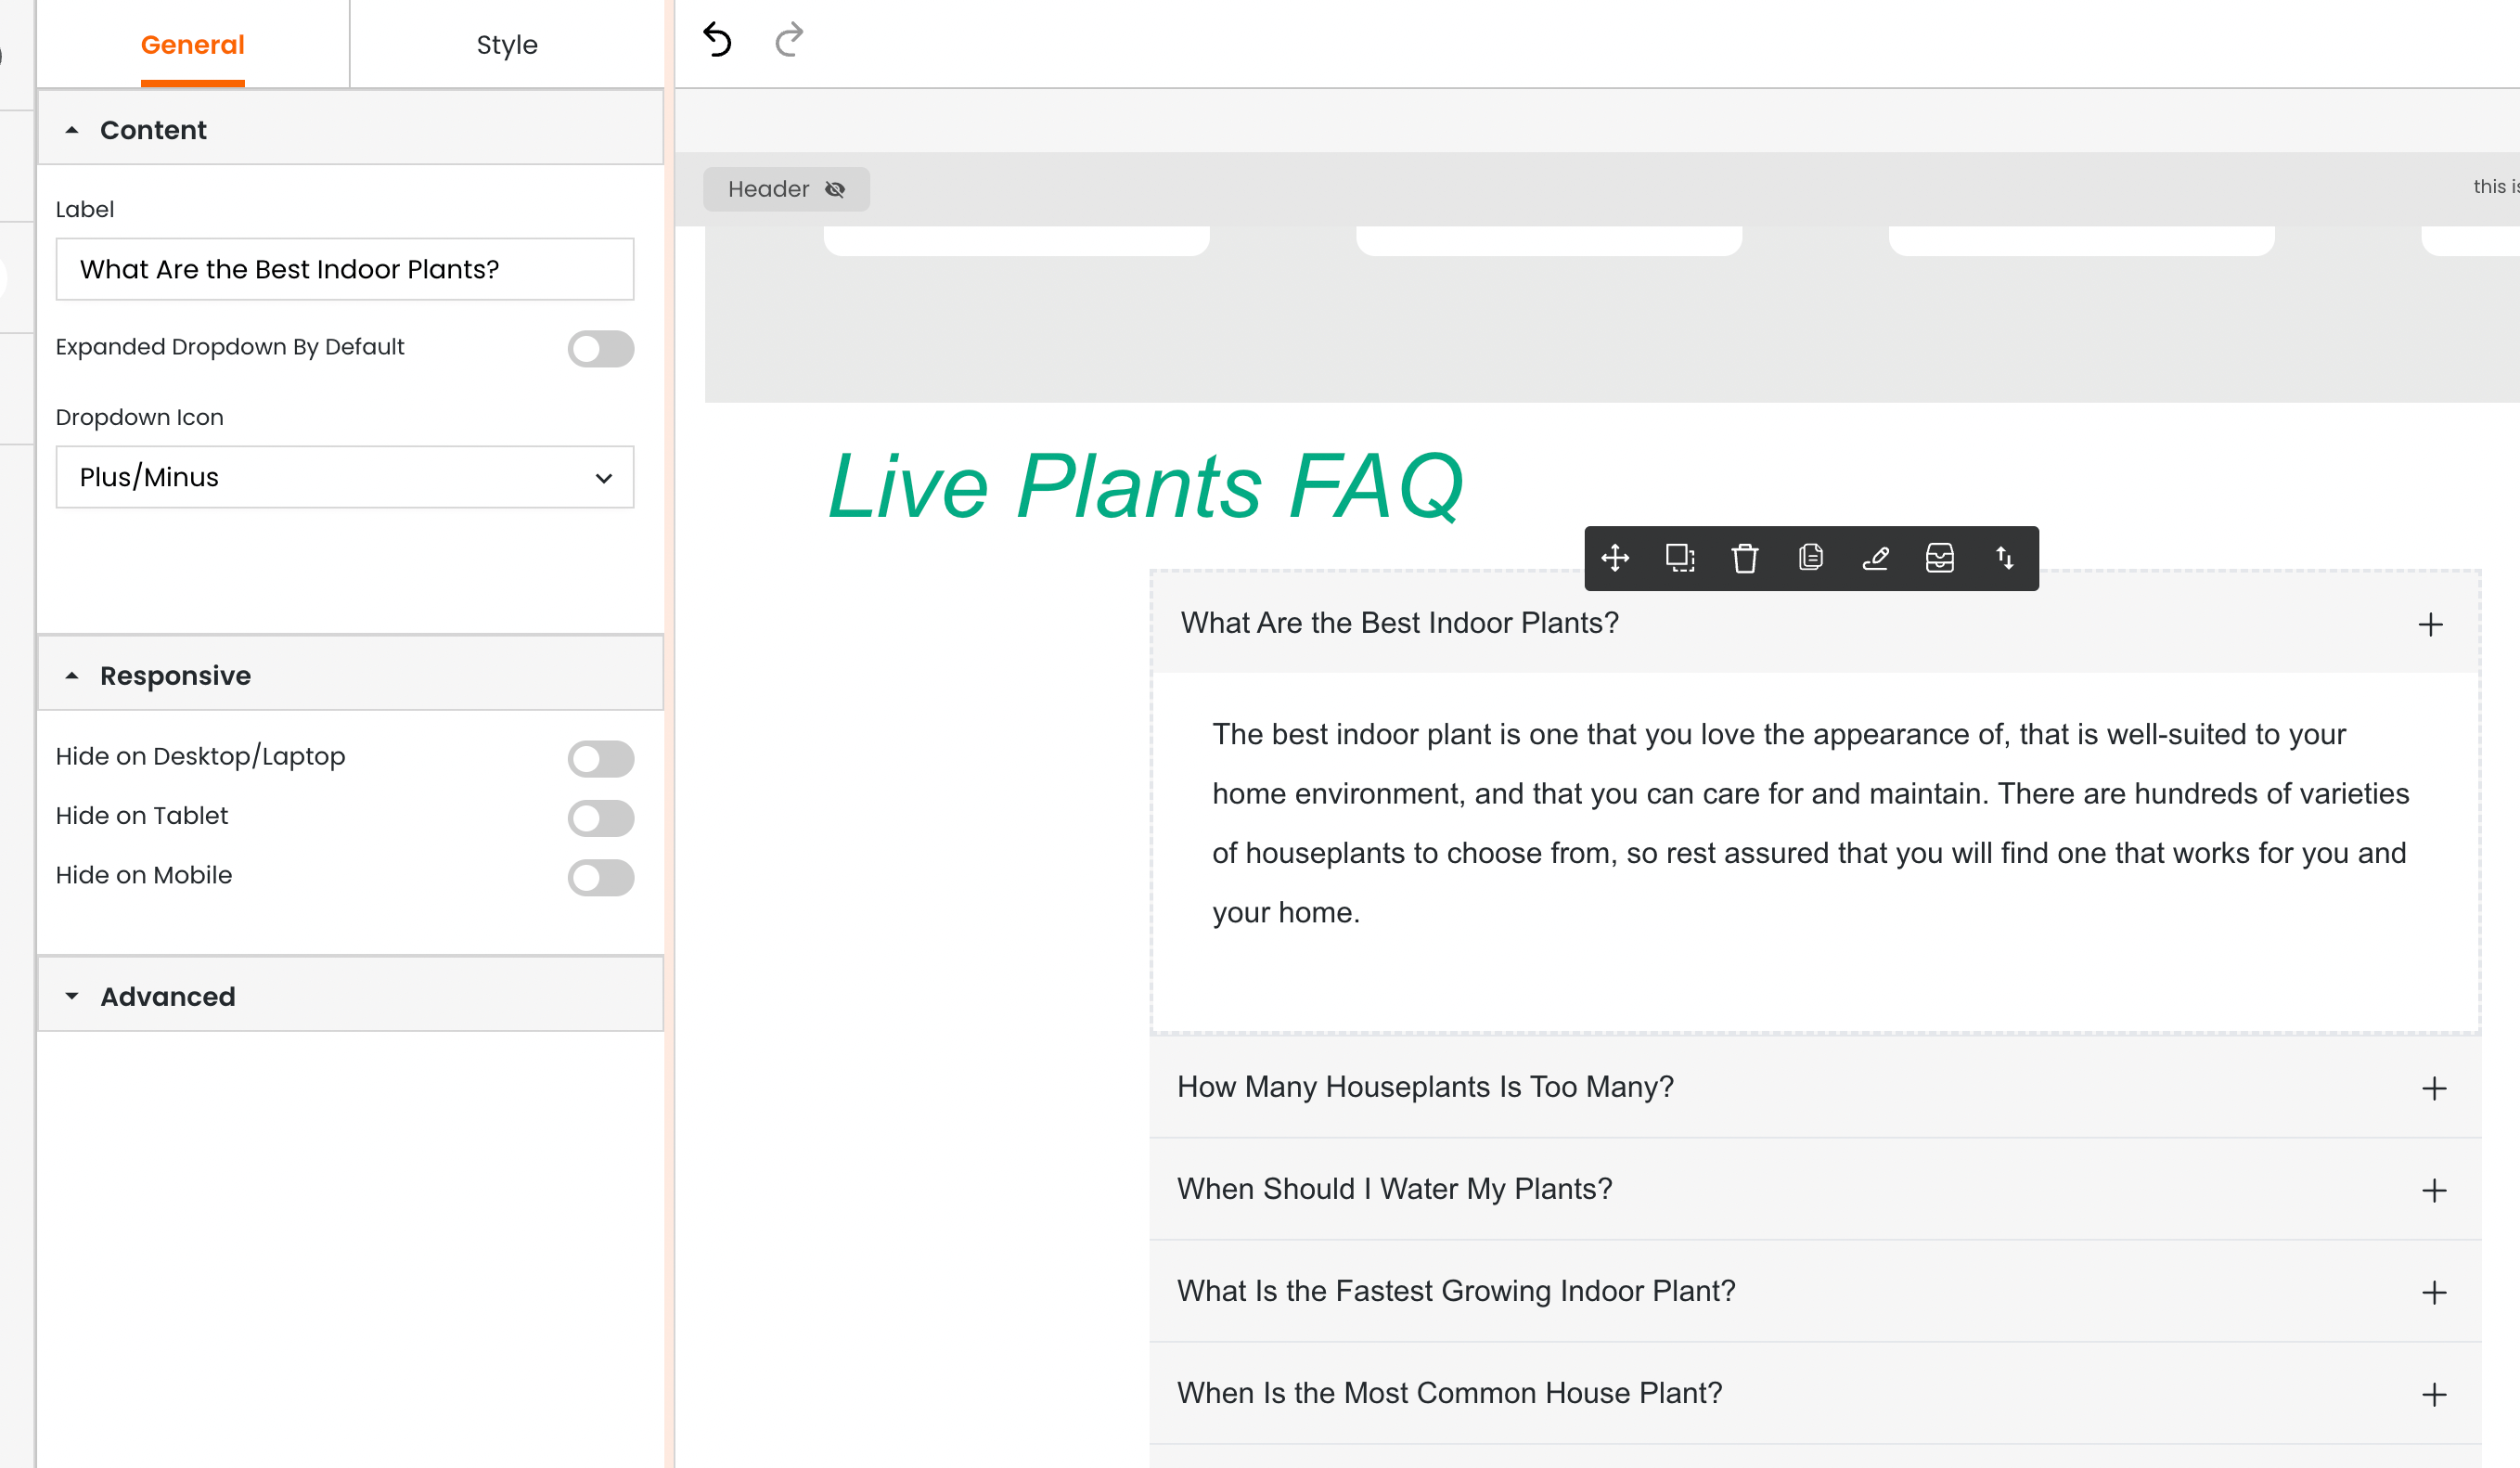Click the save-to-library tray icon

1940,558
